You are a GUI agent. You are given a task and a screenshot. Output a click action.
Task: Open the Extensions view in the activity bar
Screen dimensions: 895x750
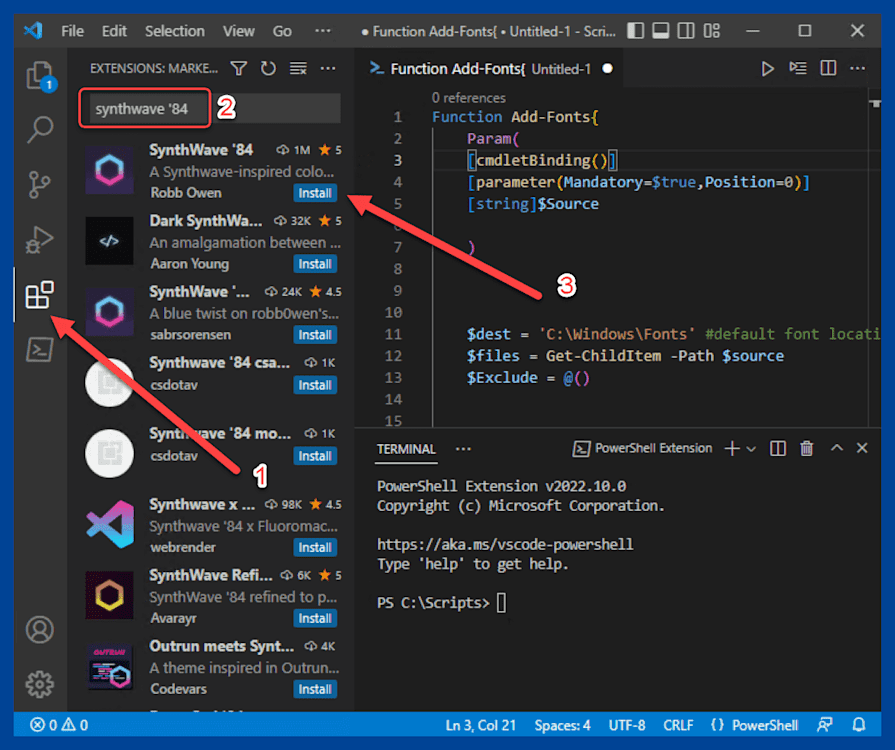[40, 296]
